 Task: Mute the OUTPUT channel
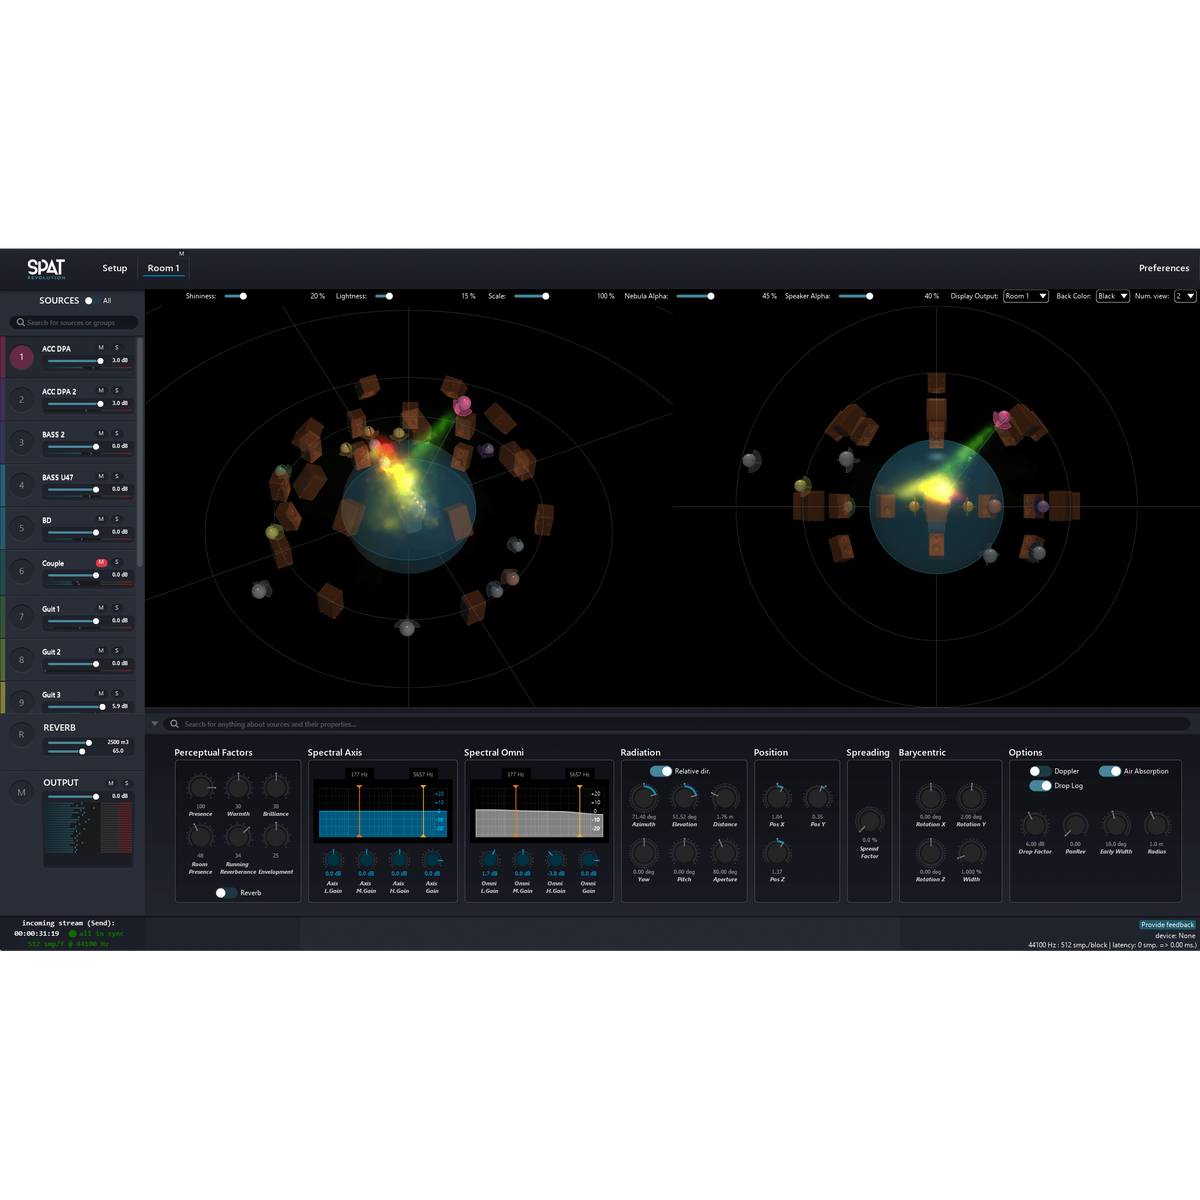point(110,783)
